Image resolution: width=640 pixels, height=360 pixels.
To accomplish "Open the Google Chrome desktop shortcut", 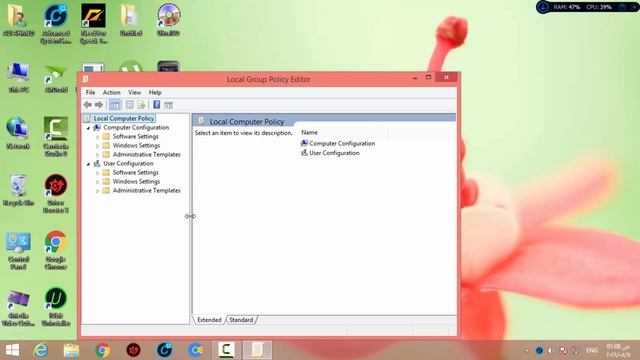I will tap(56, 250).
